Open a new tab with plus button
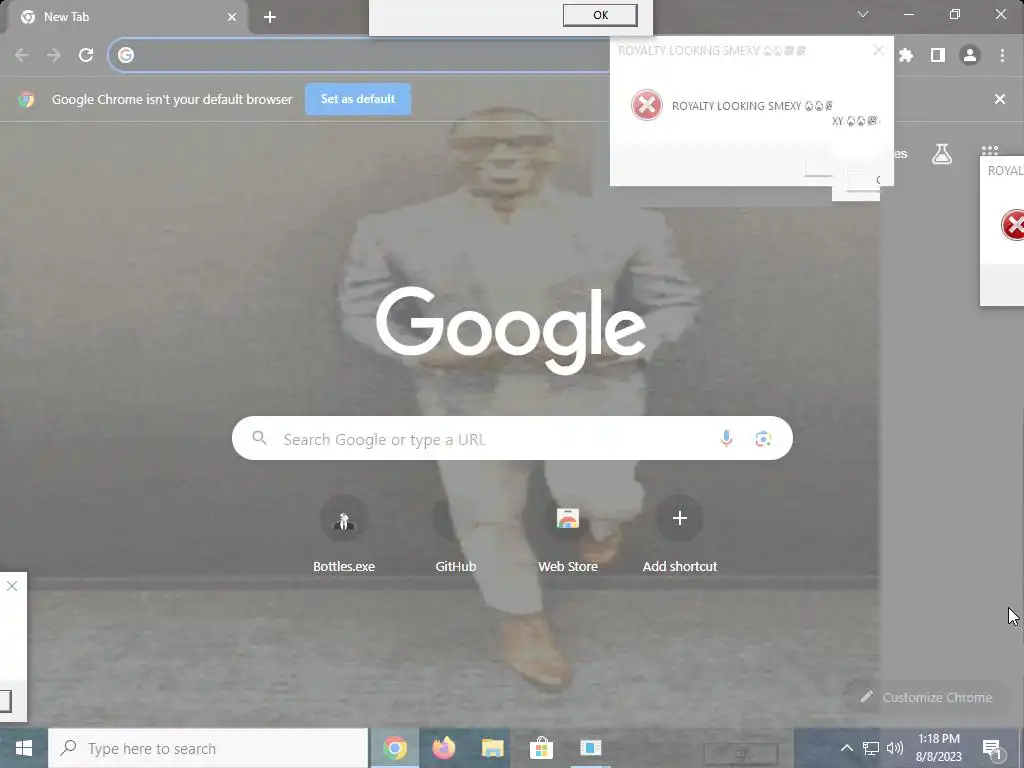Image resolution: width=1024 pixels, height=768 pixels. [x=270, y=17]
